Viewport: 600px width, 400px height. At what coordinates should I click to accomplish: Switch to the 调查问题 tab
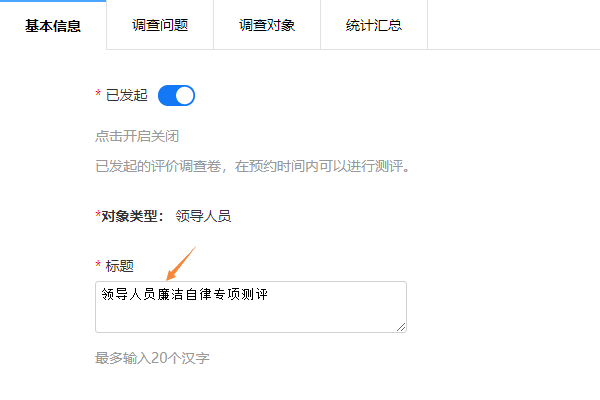pyautogui.click(x=160, y=25)
